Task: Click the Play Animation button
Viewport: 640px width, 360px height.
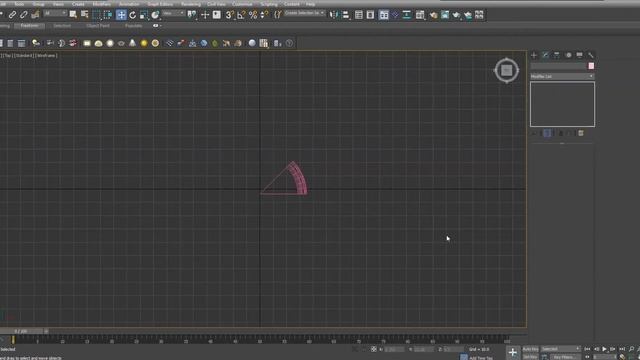Action: click(x=604, y=349)
